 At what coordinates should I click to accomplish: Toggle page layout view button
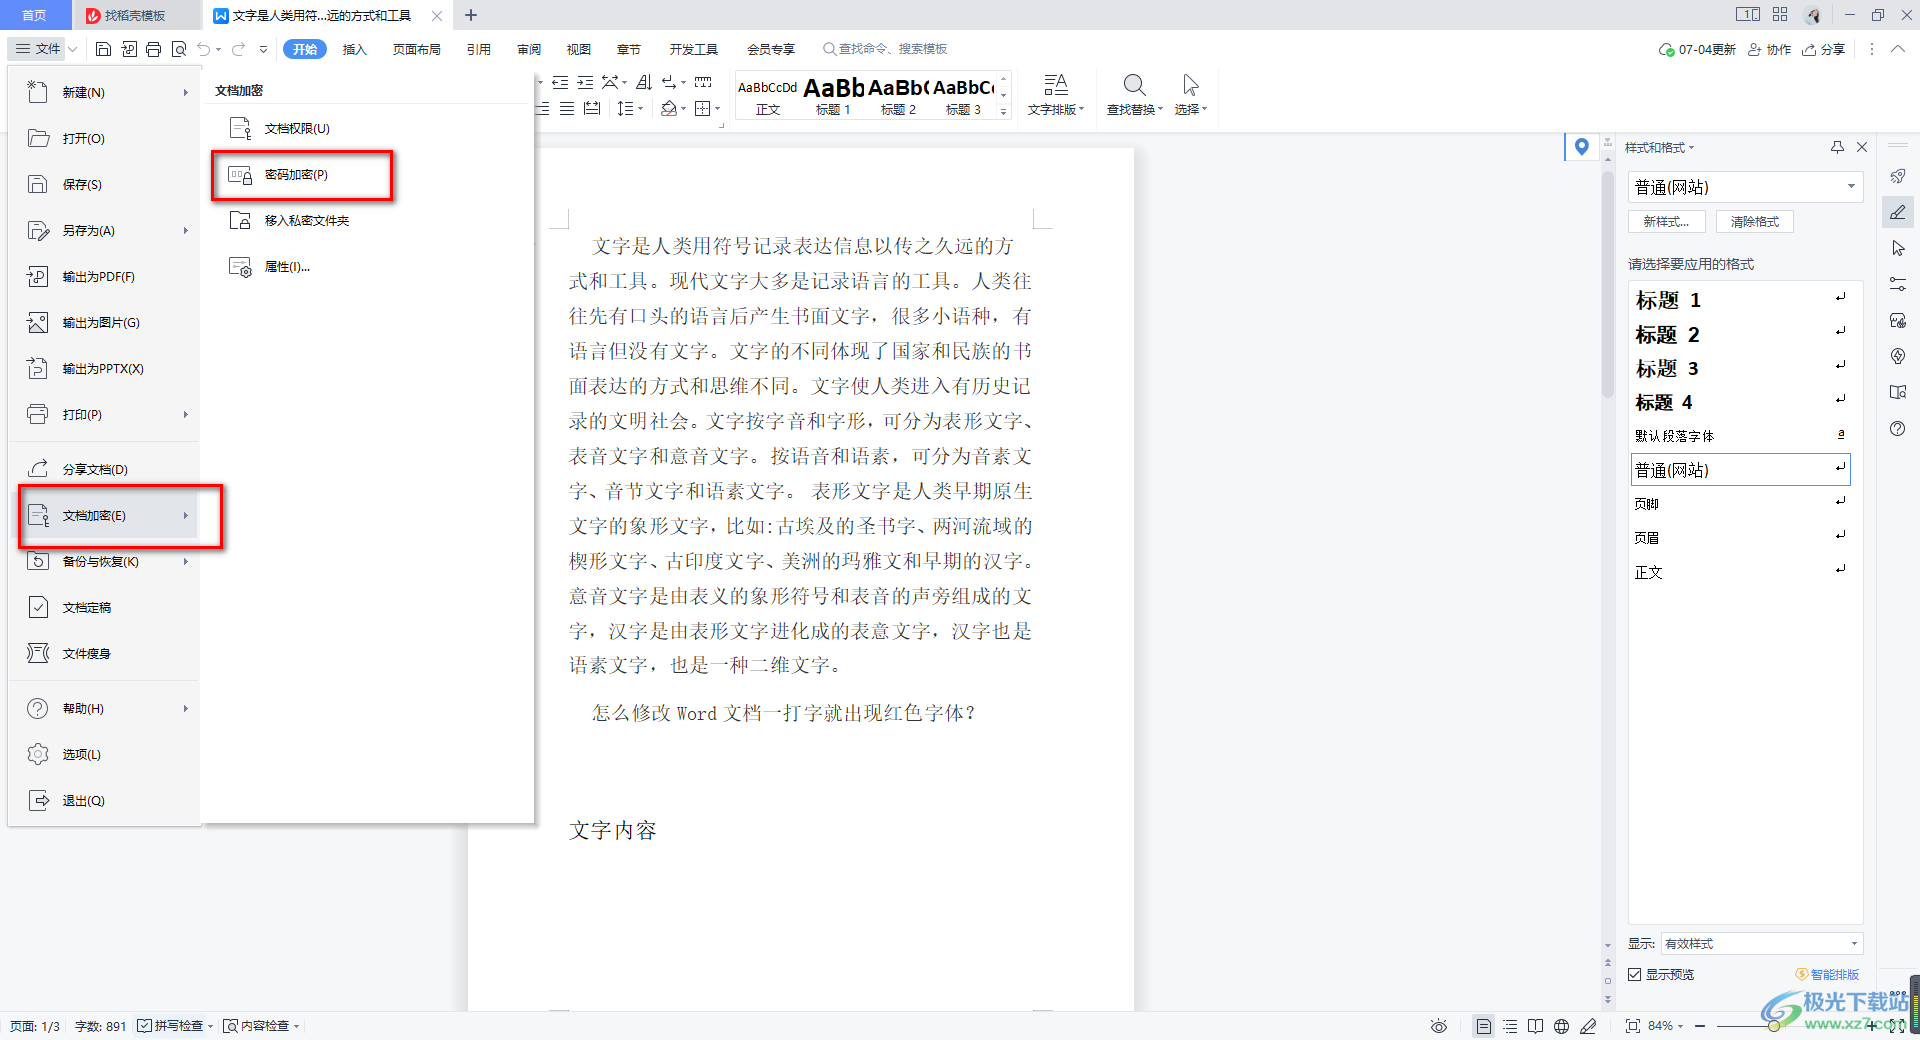tap(1483, 1026)
